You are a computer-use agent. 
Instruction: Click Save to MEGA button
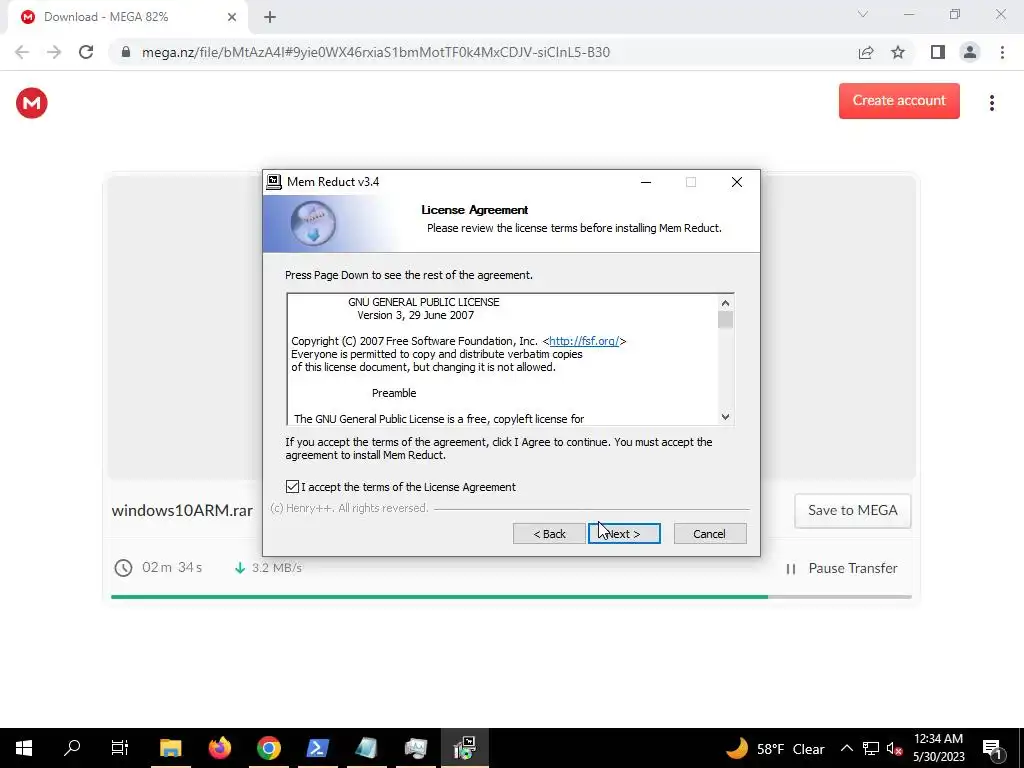click(852, 511)
